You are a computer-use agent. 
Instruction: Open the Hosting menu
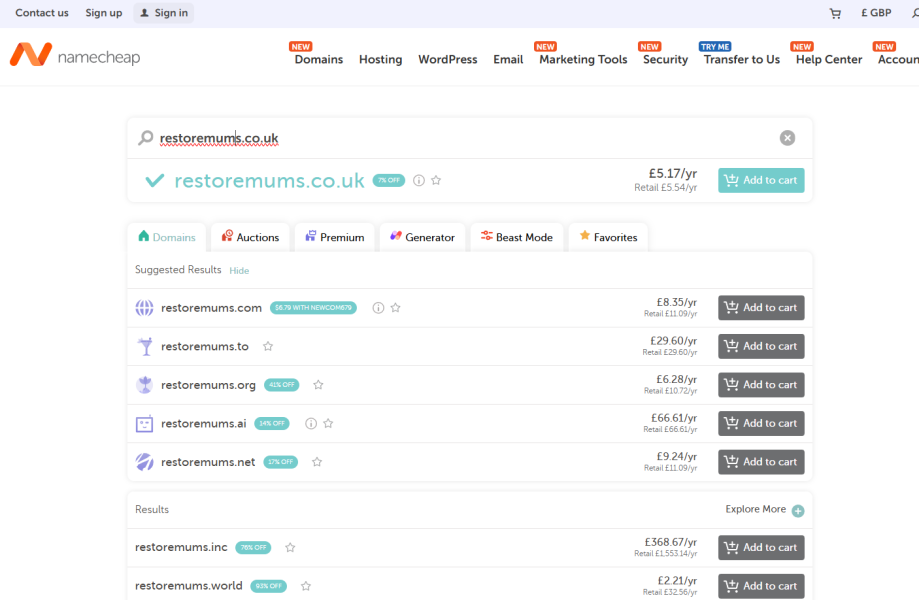tap(380, 59)
